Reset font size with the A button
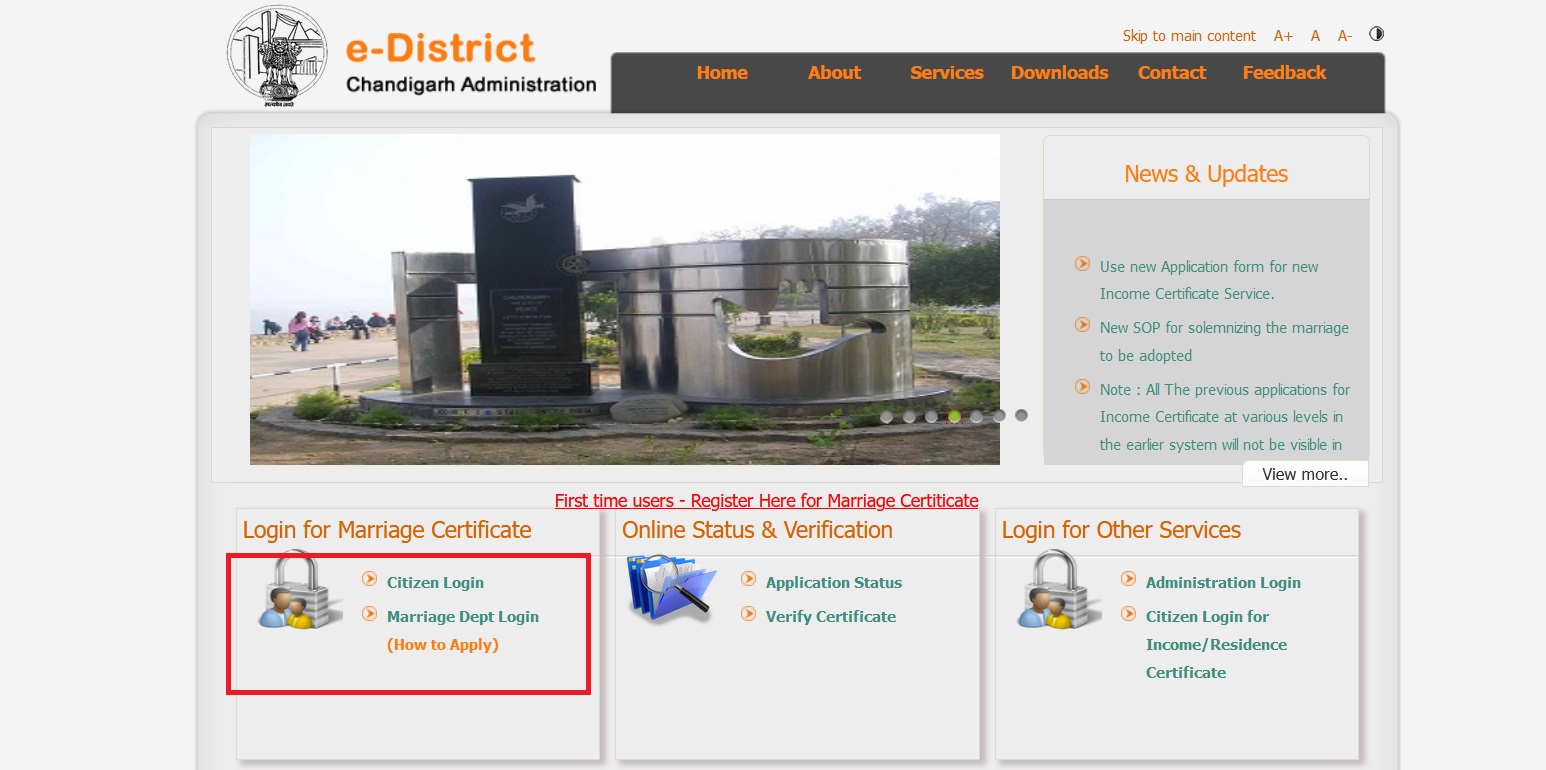 [x=1315, y=36]
